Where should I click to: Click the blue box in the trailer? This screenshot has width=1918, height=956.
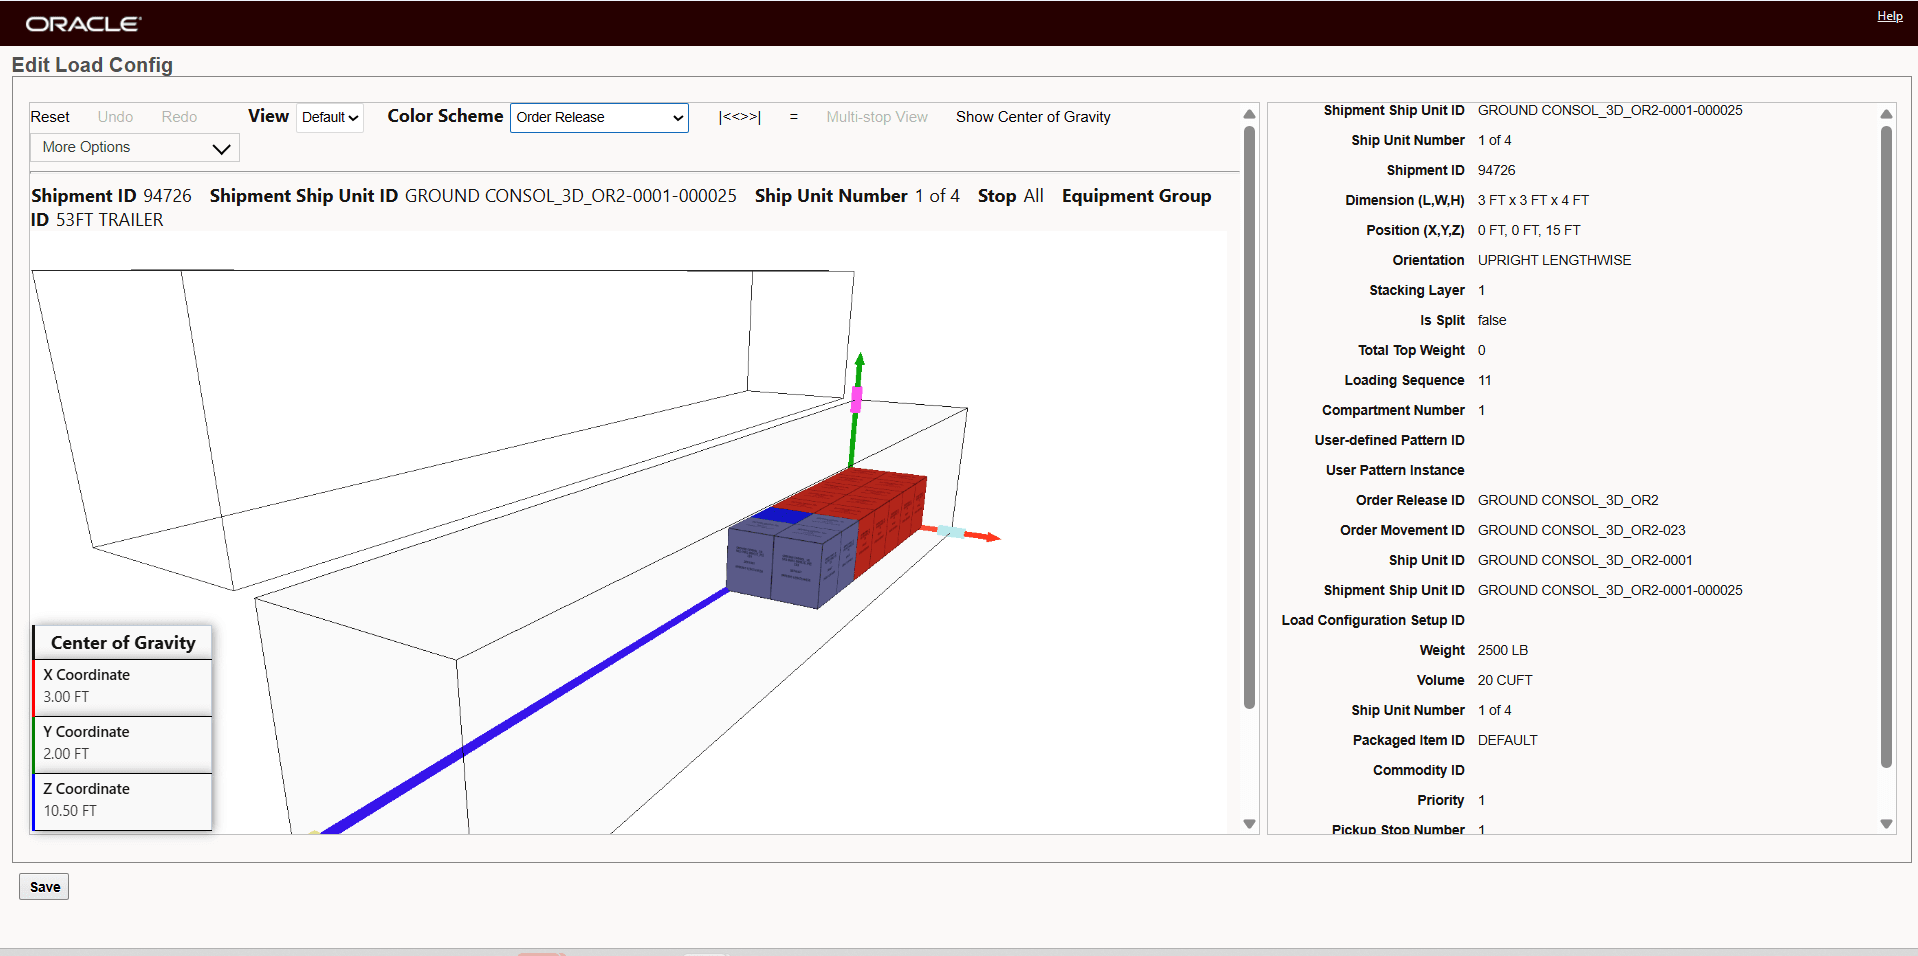[783, 516]
